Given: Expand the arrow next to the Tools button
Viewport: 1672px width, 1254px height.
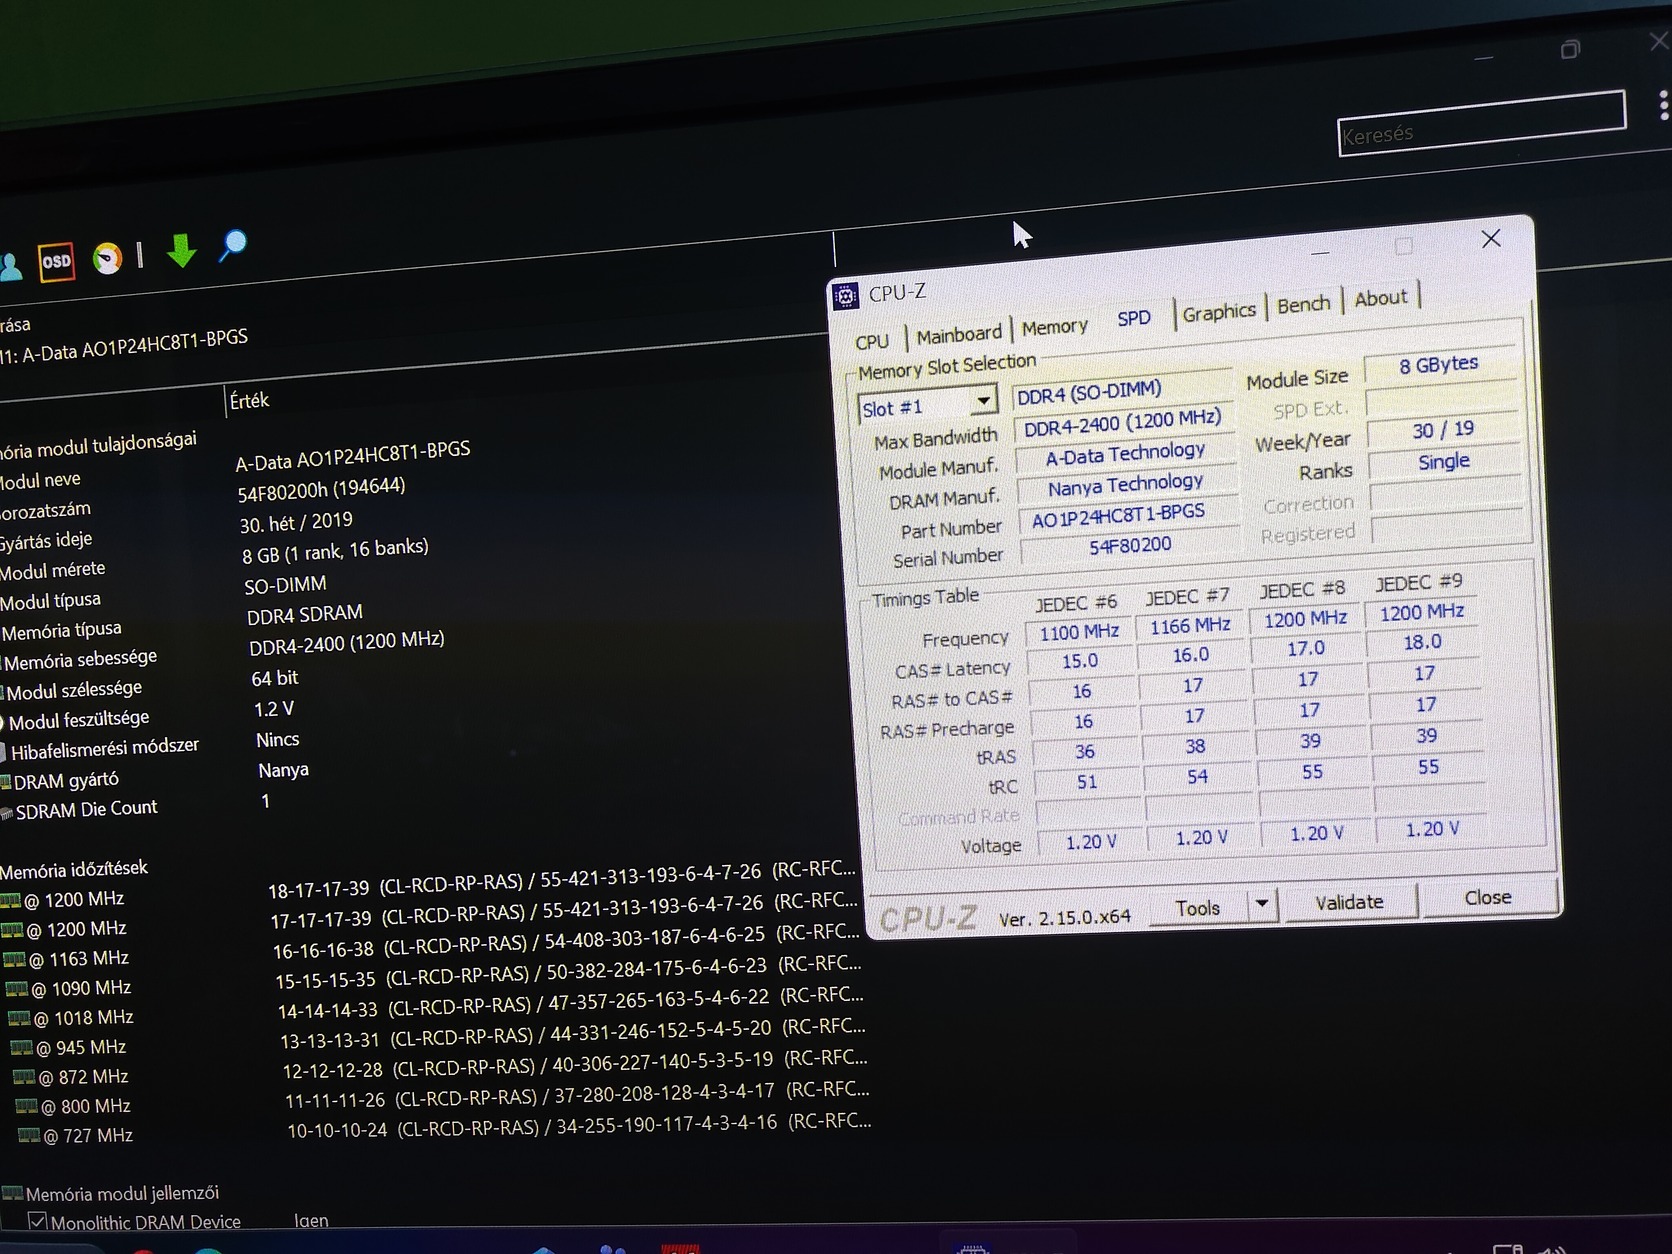Looking at the screenshot, I should click(1262, 904).
